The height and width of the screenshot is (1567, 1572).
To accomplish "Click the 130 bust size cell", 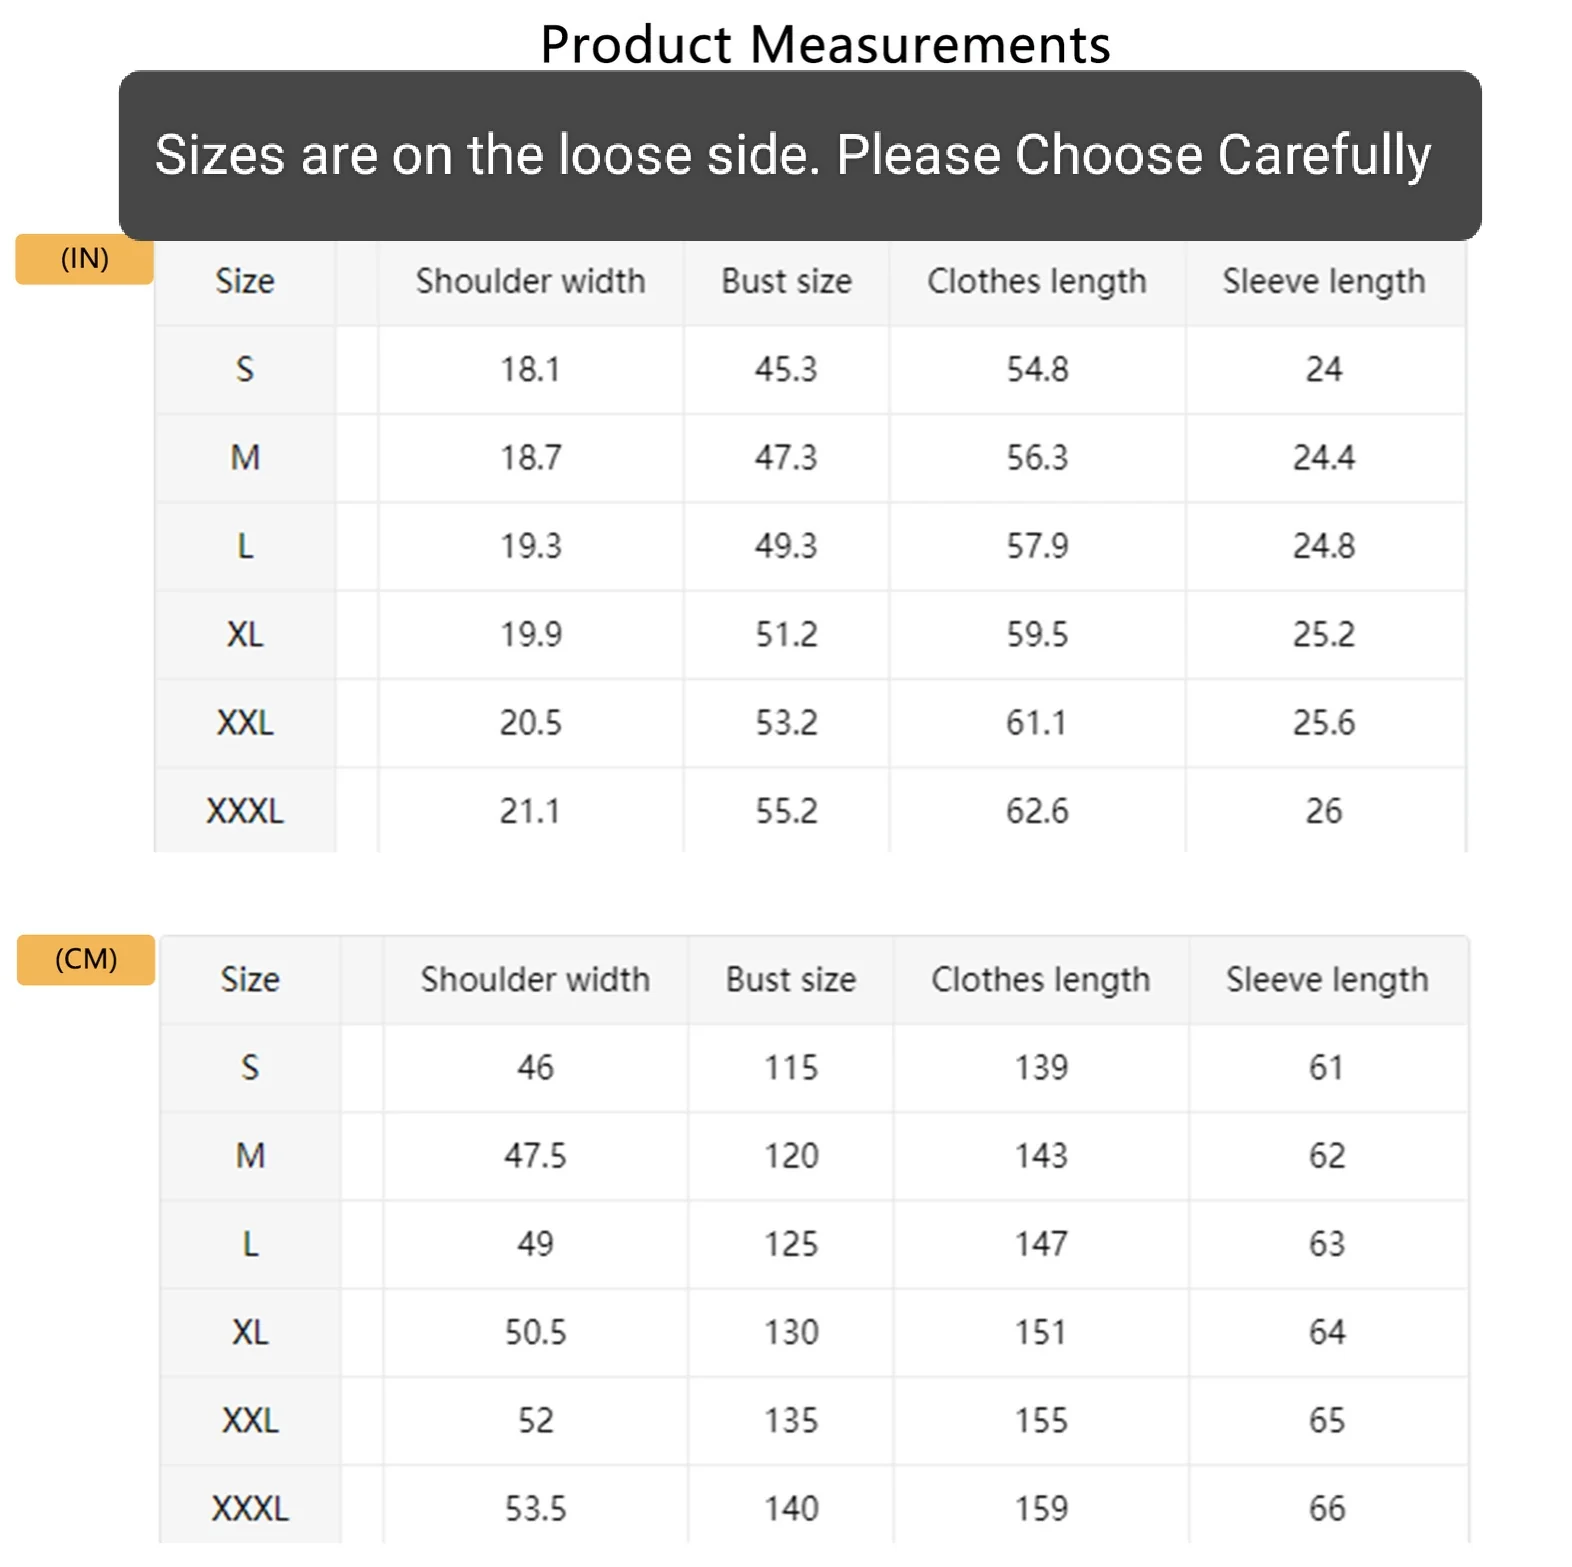I will [x=791, y=1332].
